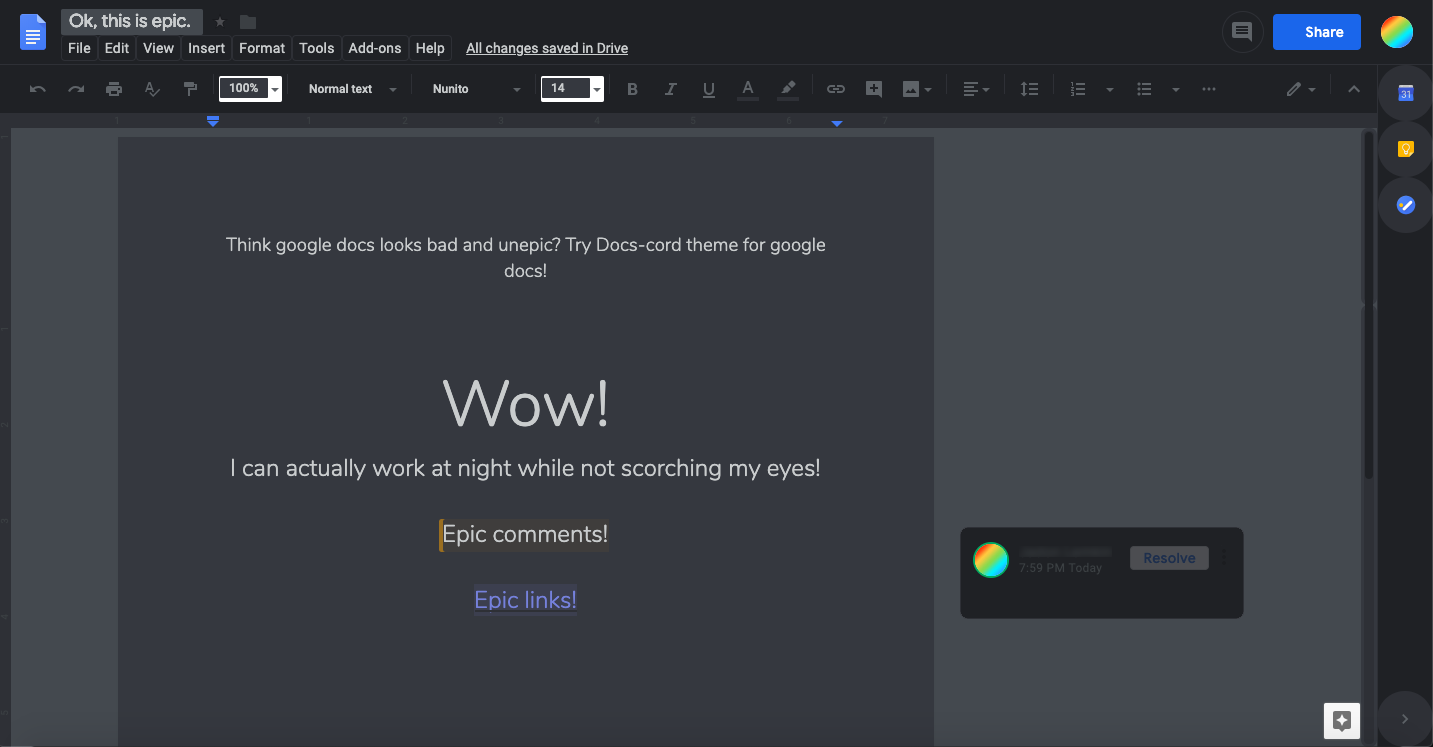Image resolution: width=1433 pixels, height=747 pixels.
Task: Toggle bold formatting
Action: 632,89
